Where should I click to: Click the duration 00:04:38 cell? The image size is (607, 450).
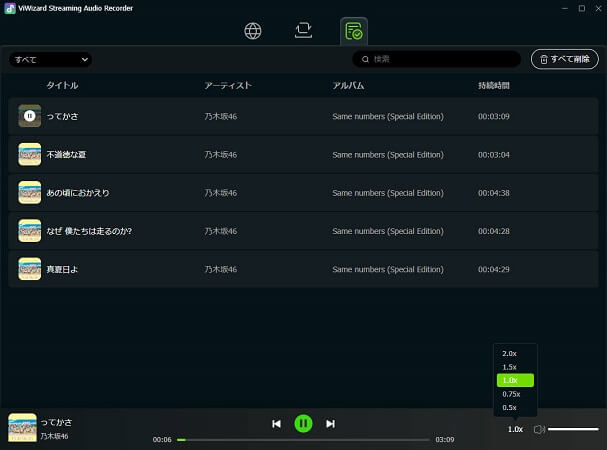494,193
